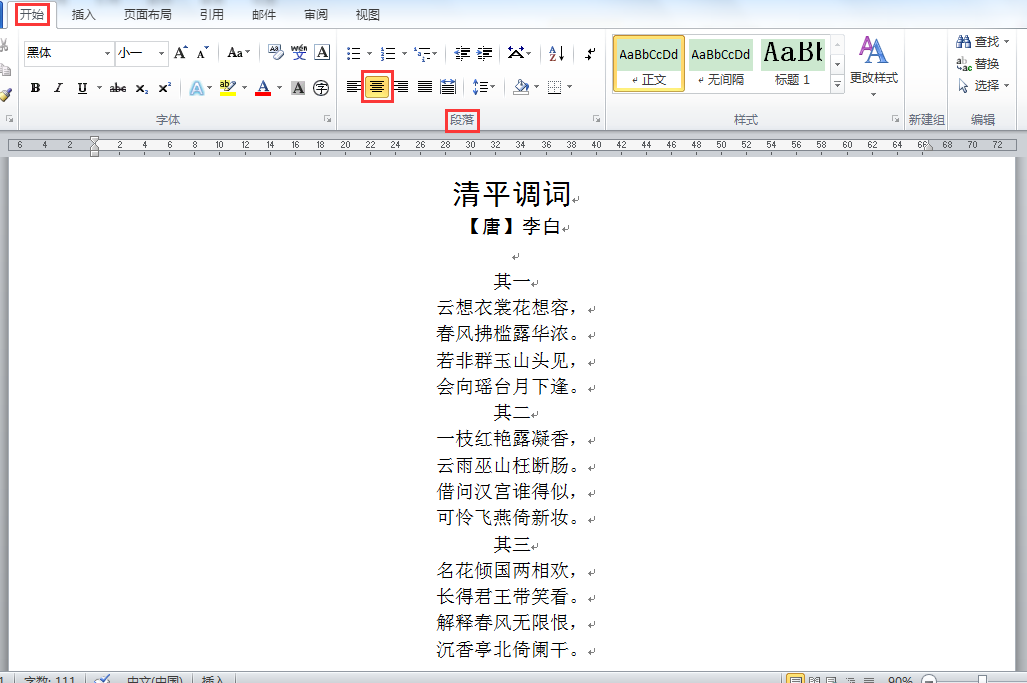1027x683 pixels.
Task: Apply character border icon
Action: pyautogui.click(x=322, y=52)
